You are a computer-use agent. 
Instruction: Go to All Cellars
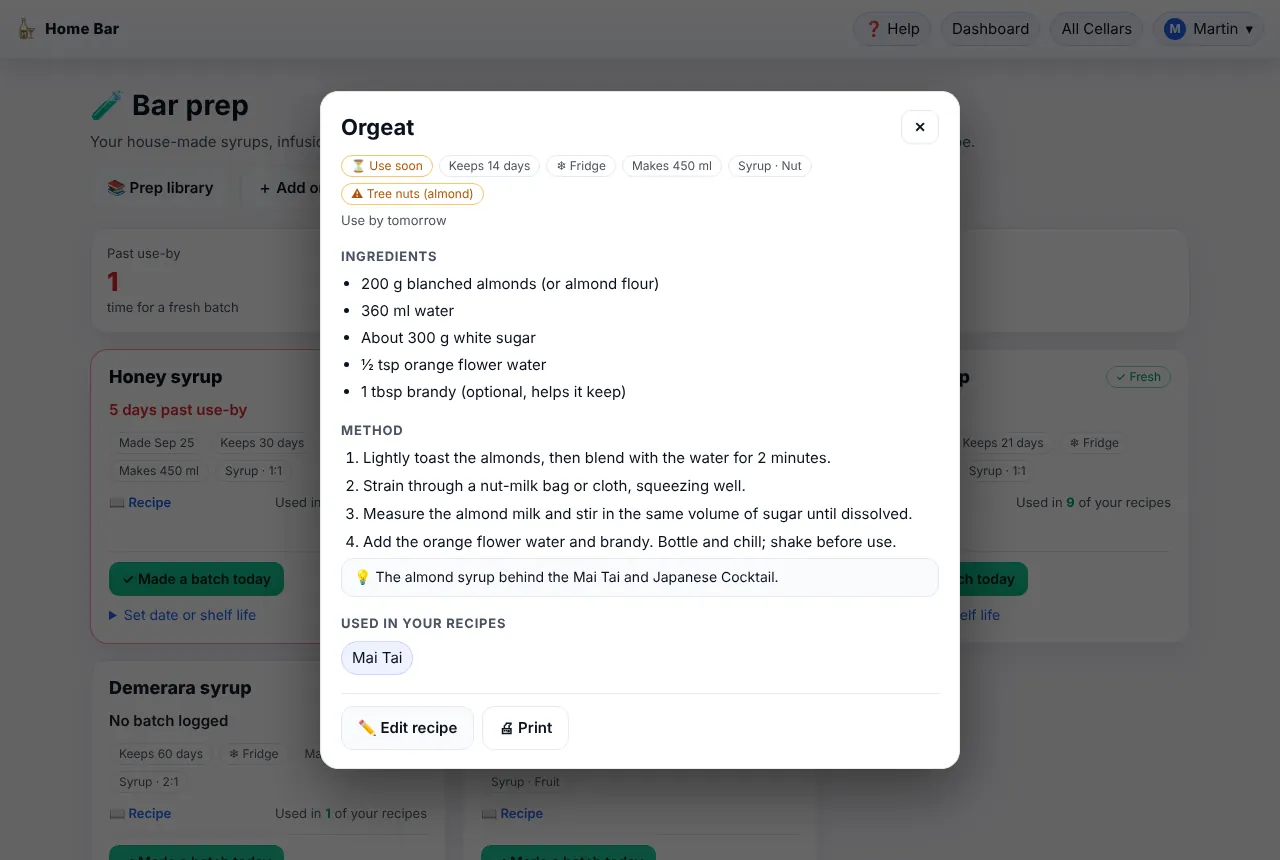point(1096,29)
